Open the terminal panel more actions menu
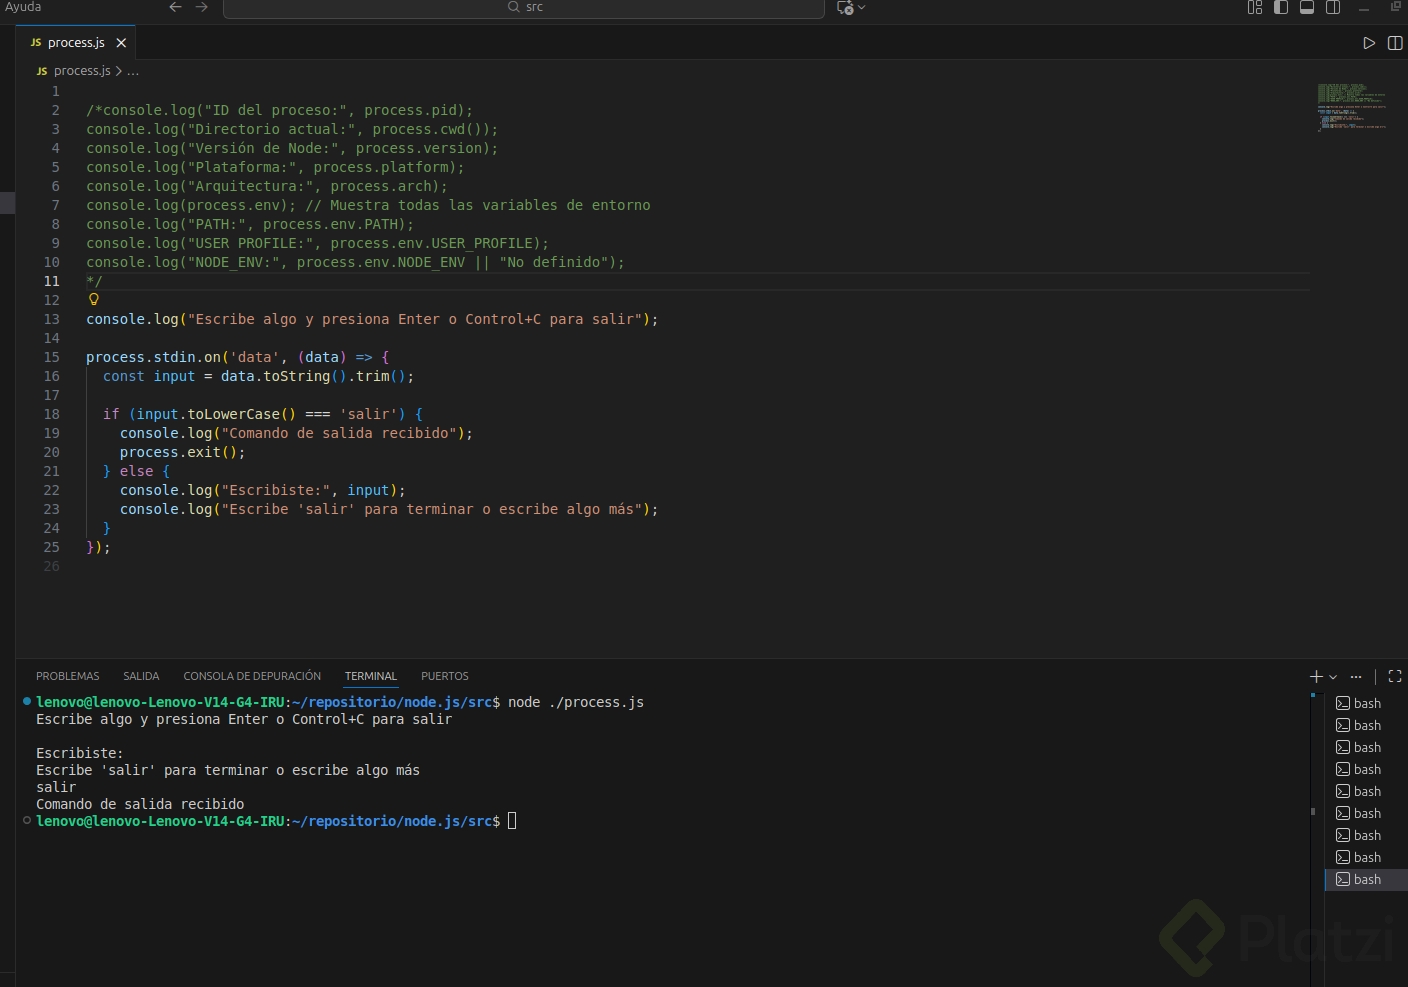Viewport: 1408px width, 987px height. coord(1356,676)
